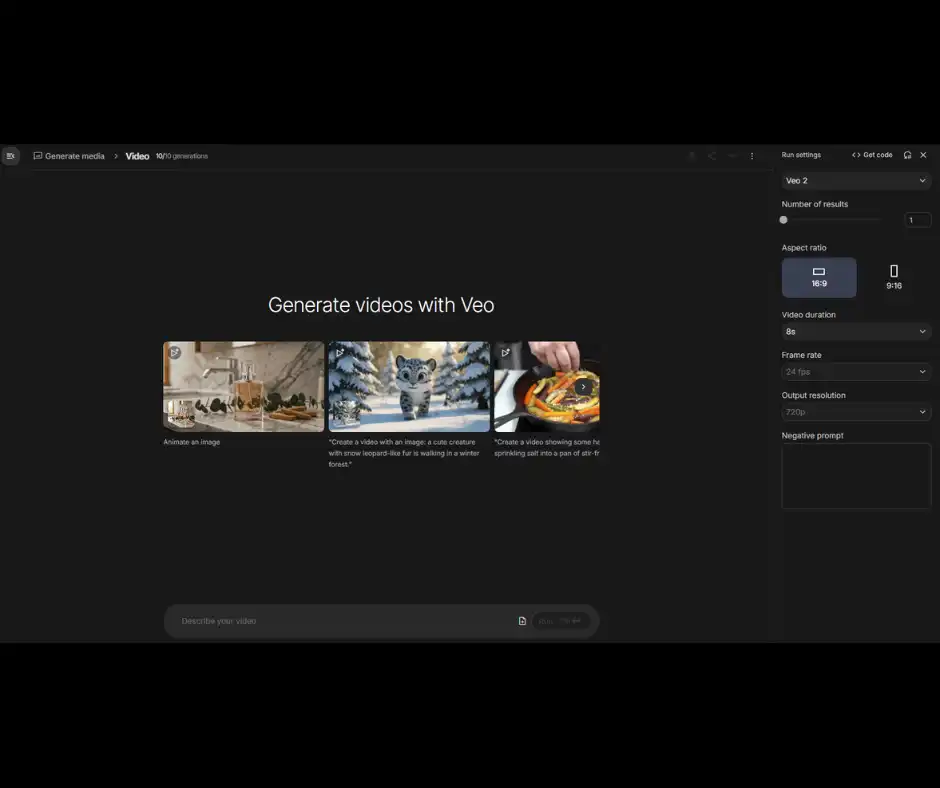
Task: Select the Video tab in the header
Action: click(x=137, y=156)
